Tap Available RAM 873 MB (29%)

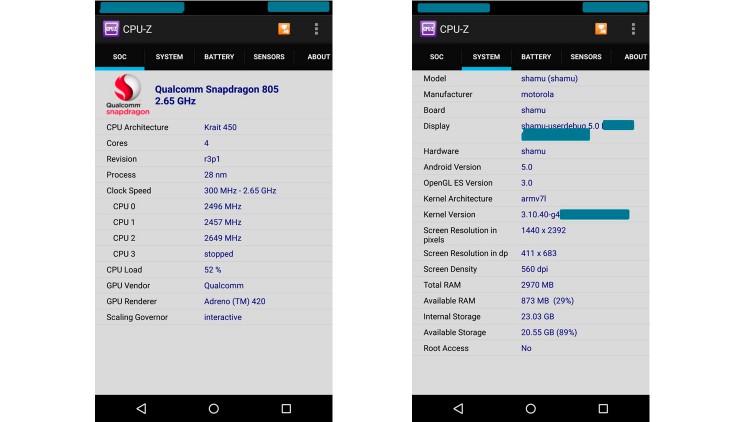[547, 300]
